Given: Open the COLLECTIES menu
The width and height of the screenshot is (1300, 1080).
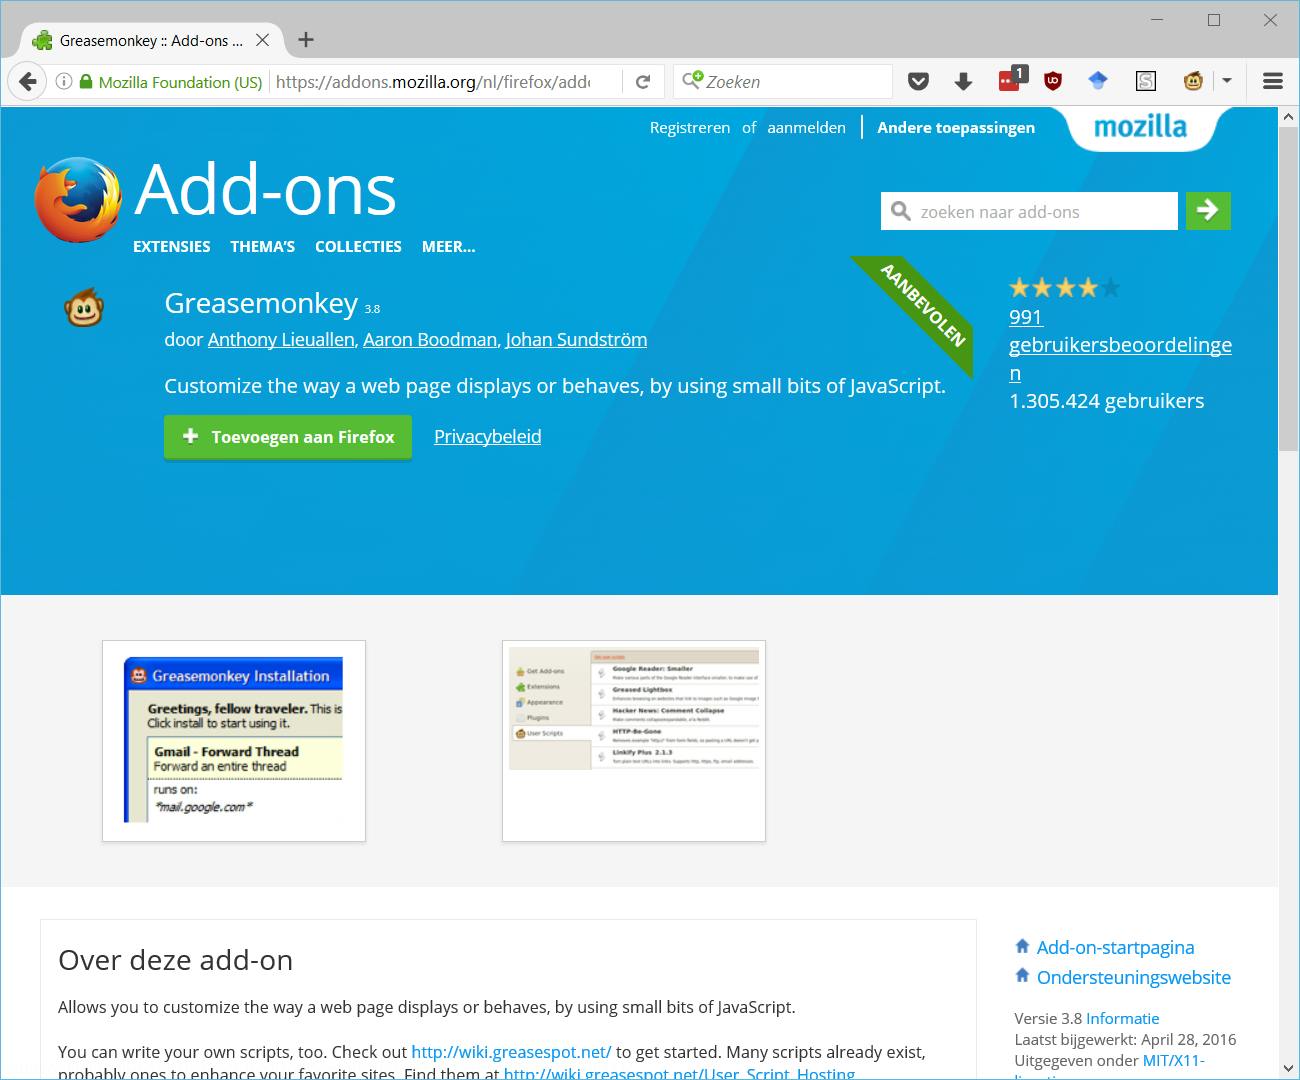Looking at the screenshot, I should (358, 246).
